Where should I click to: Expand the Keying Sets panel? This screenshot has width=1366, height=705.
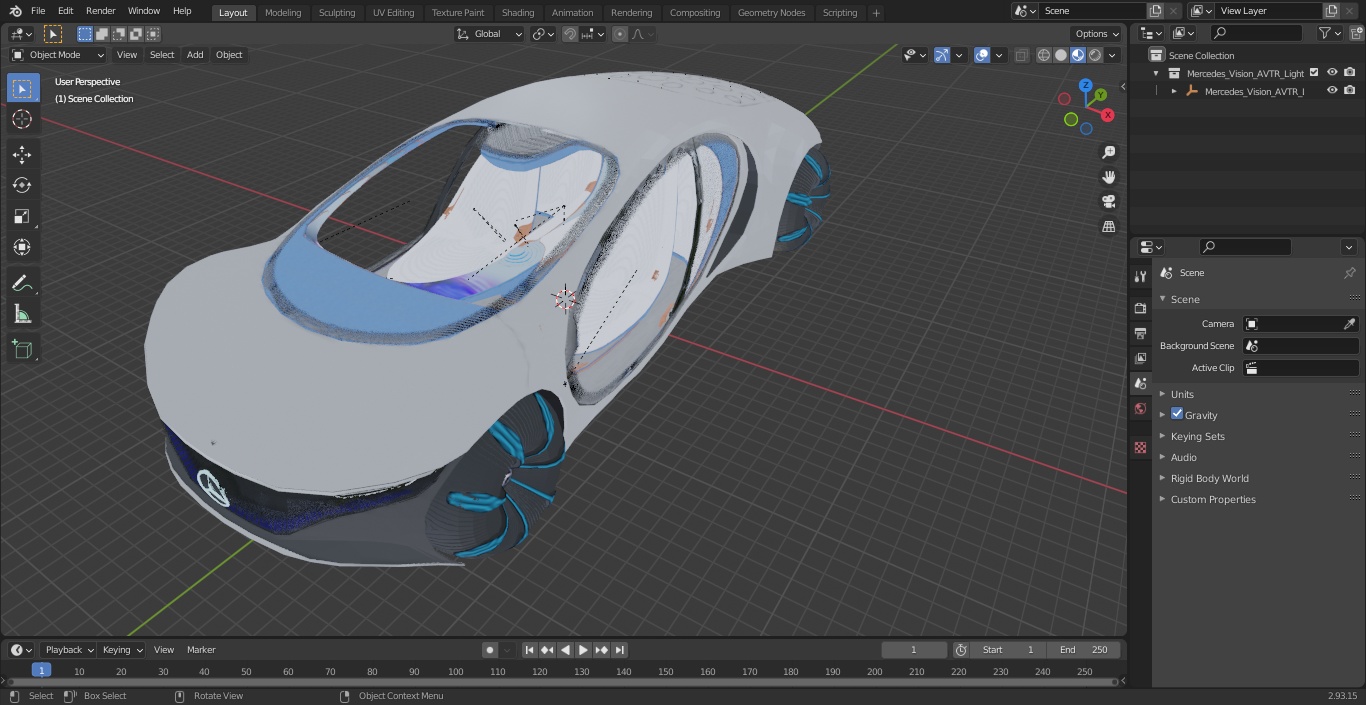1197,436
